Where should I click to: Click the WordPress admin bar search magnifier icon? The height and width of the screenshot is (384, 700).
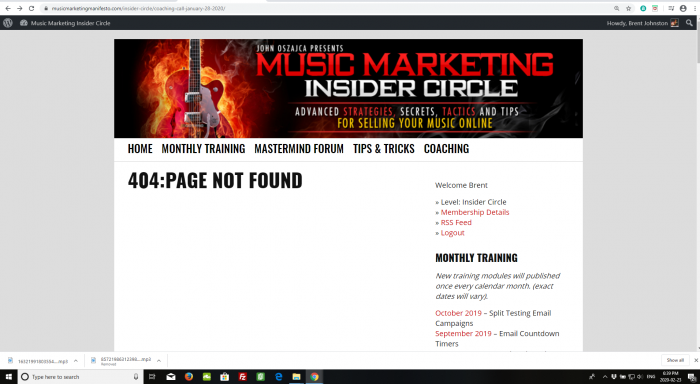[x=689, y=23]
